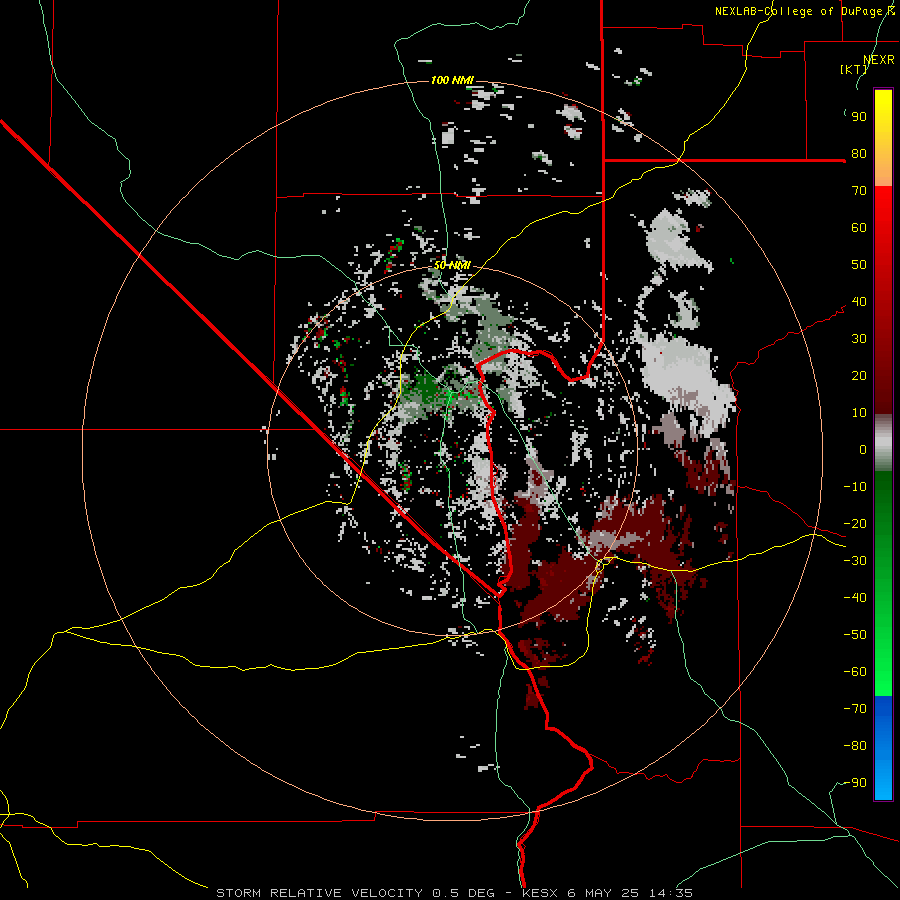Select the 80 value on the velocity scale

point(859,154)
